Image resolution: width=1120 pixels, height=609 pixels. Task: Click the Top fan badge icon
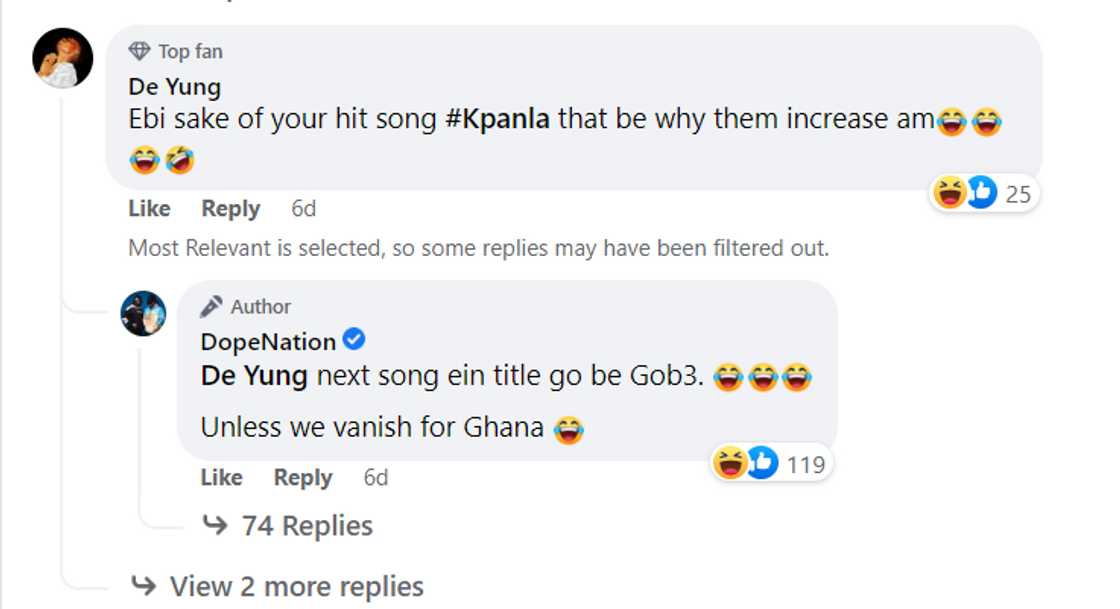pyautogui.click(x=139, y=50)
